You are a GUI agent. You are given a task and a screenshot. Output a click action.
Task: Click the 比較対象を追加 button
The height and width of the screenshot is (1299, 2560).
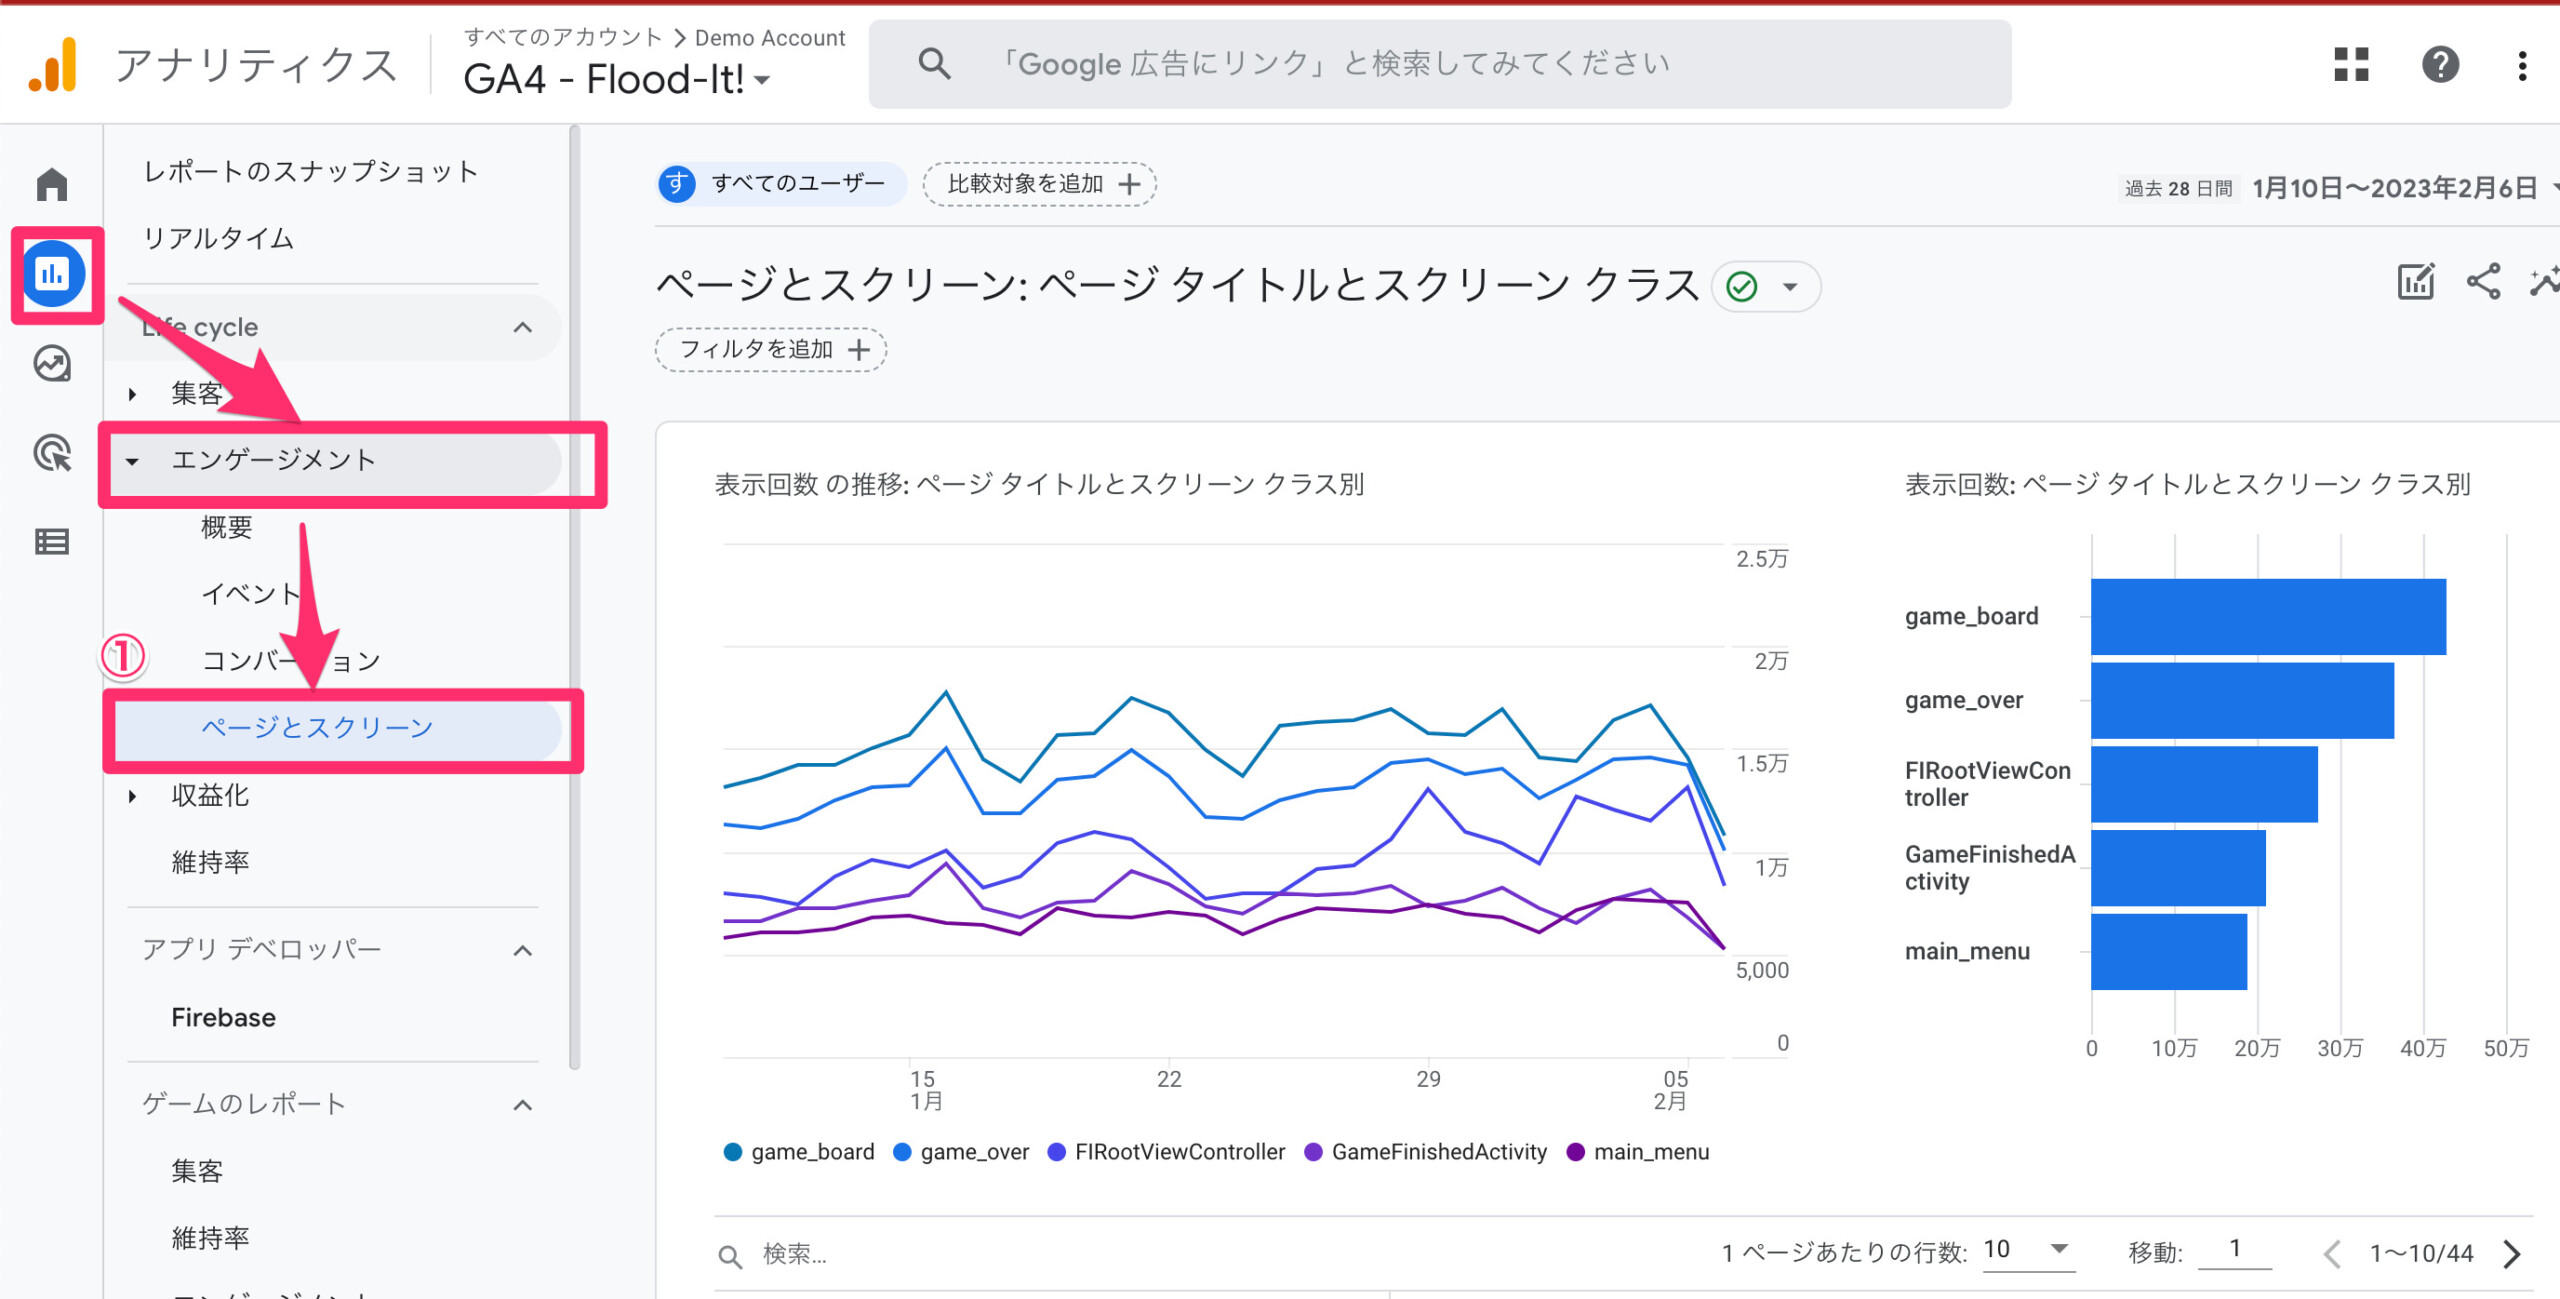coord(1040,185)
